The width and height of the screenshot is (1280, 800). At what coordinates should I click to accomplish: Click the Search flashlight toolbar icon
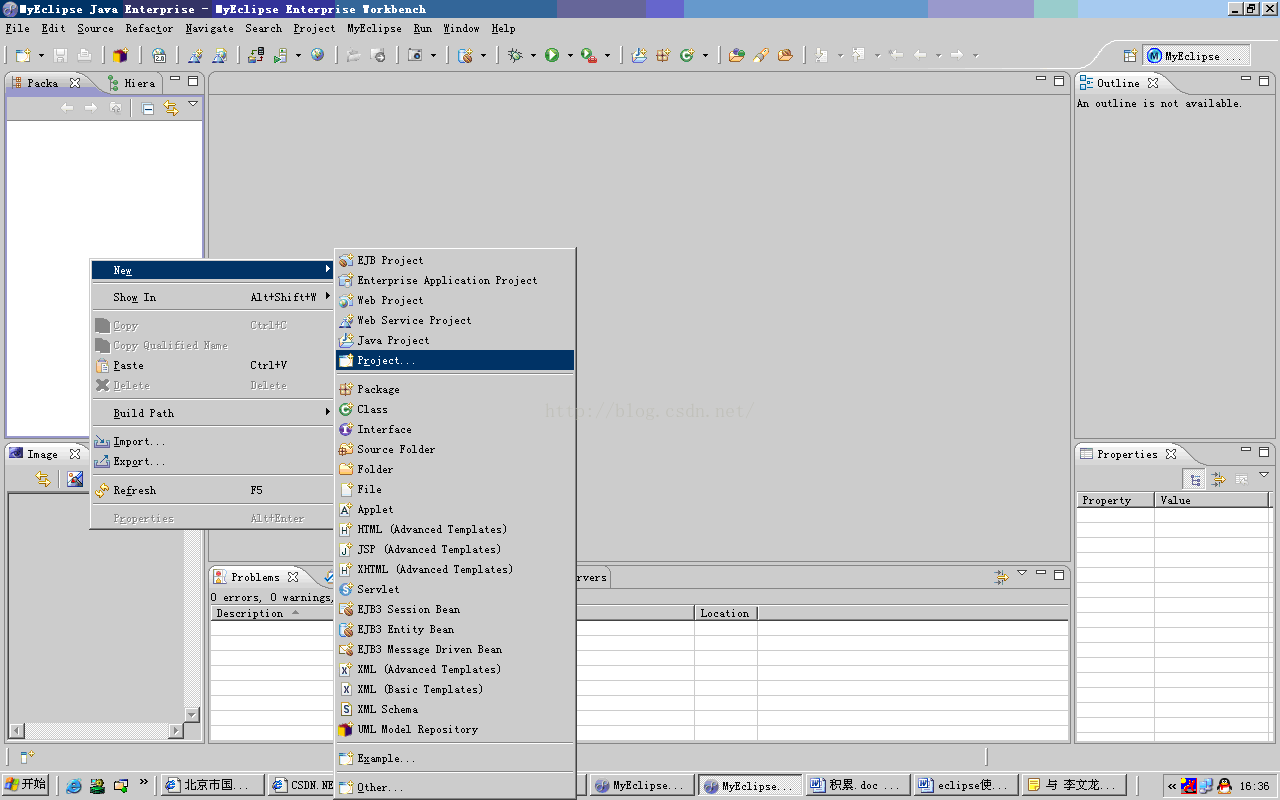tap(761, 56)
